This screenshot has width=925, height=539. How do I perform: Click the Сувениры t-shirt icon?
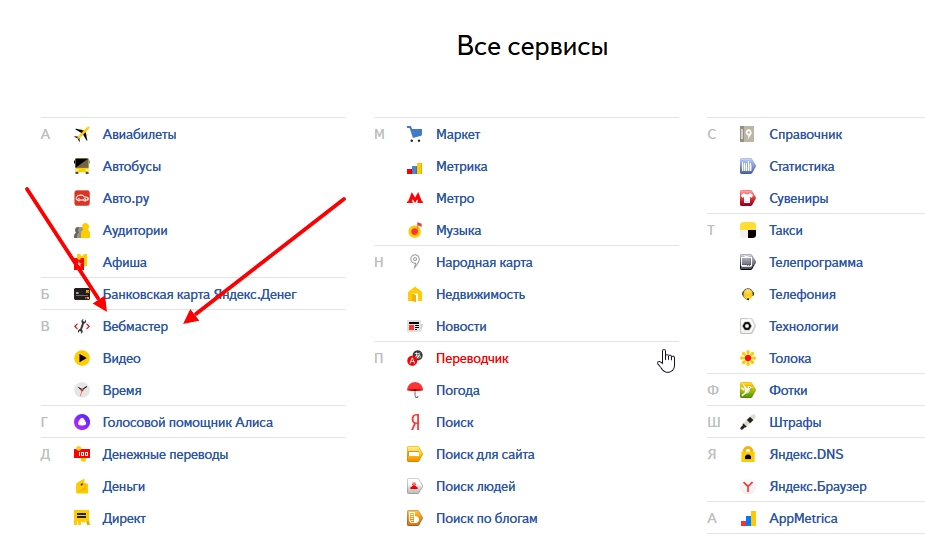[x=747, y=198]
